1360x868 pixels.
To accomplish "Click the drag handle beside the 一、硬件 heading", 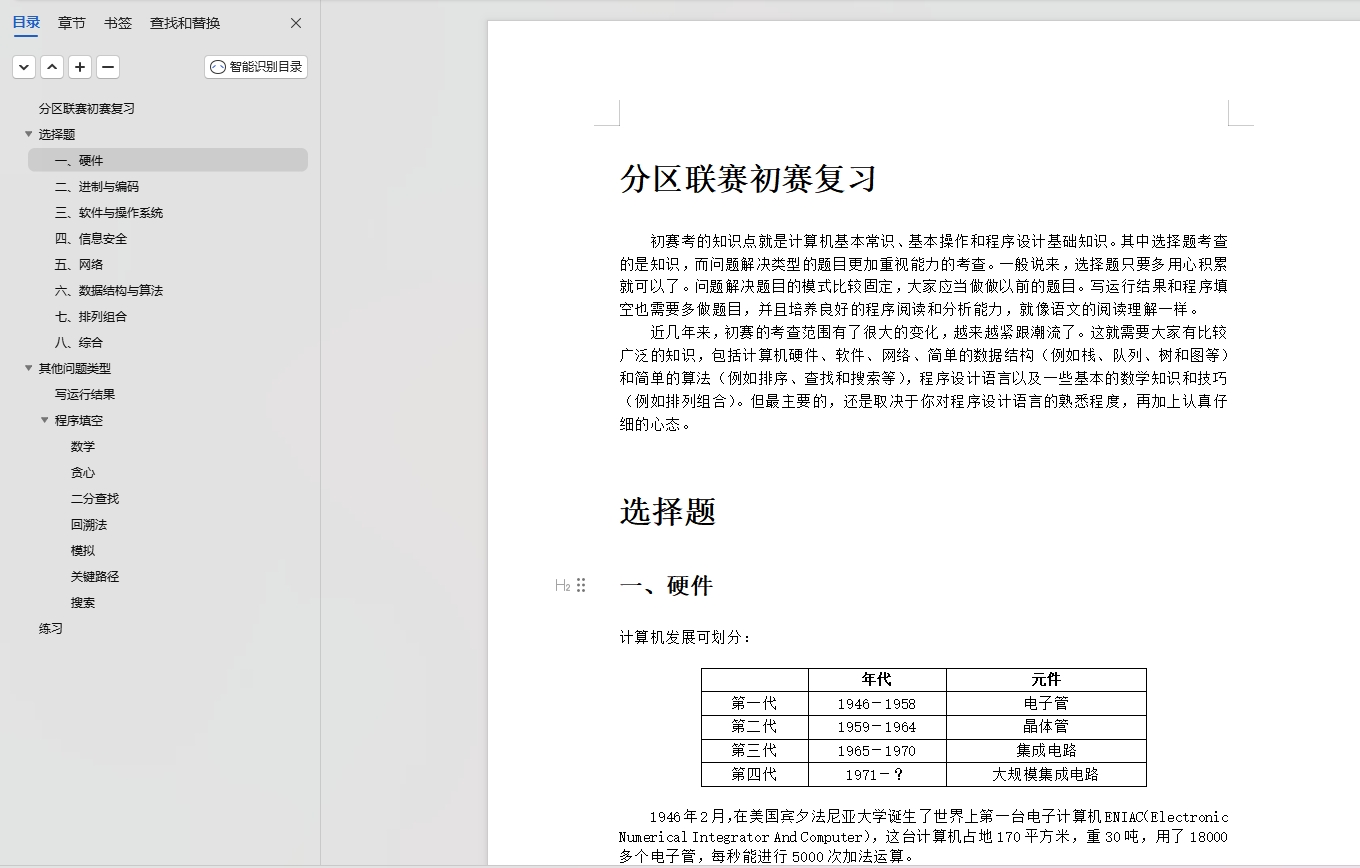I will [x=582, y=586].
